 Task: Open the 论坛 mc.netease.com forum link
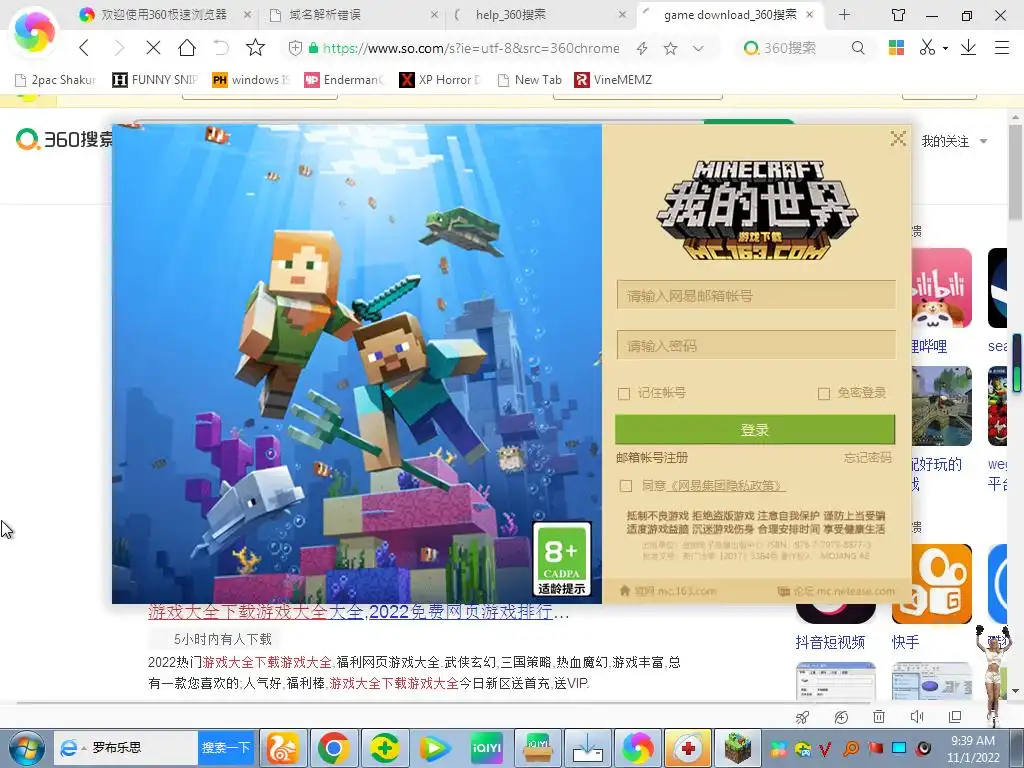click(x=837, y=591)
